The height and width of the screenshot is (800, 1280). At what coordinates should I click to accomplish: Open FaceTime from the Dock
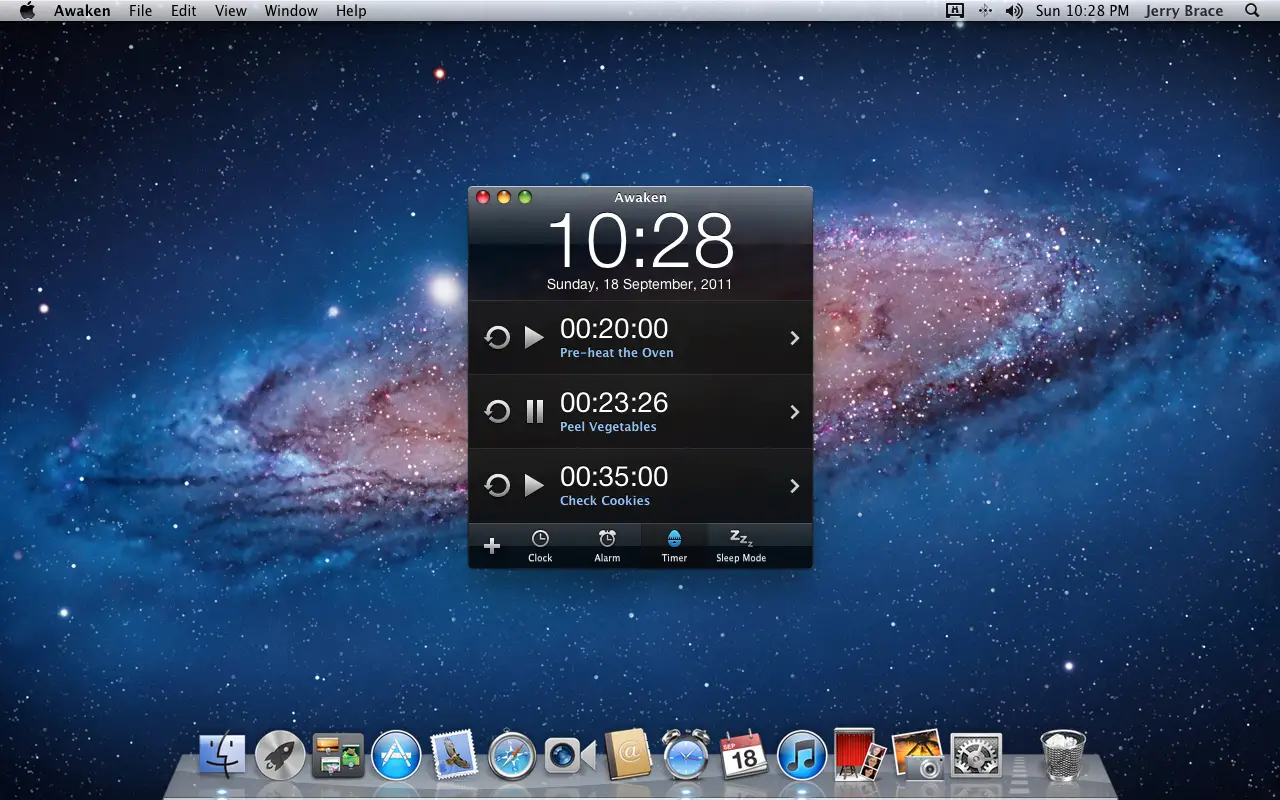coord(570,756)
